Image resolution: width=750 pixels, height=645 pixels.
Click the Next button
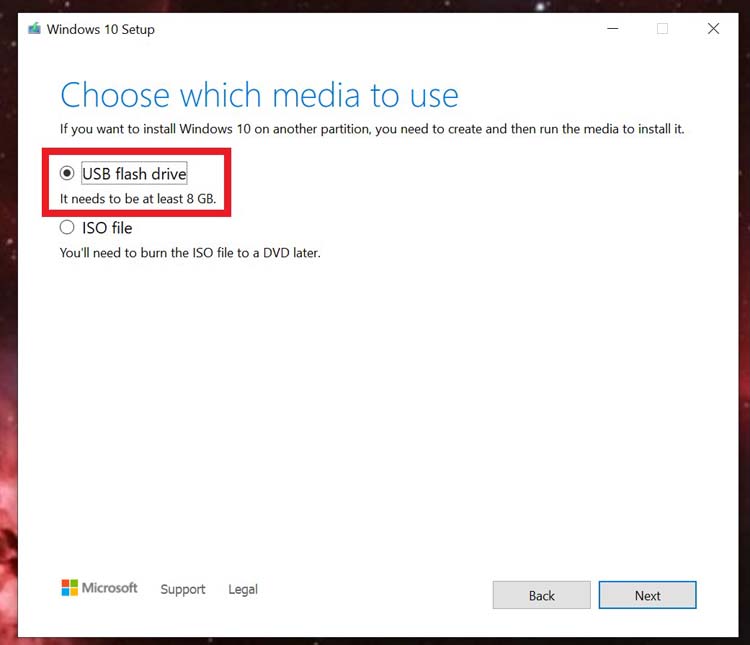[647, 595]
